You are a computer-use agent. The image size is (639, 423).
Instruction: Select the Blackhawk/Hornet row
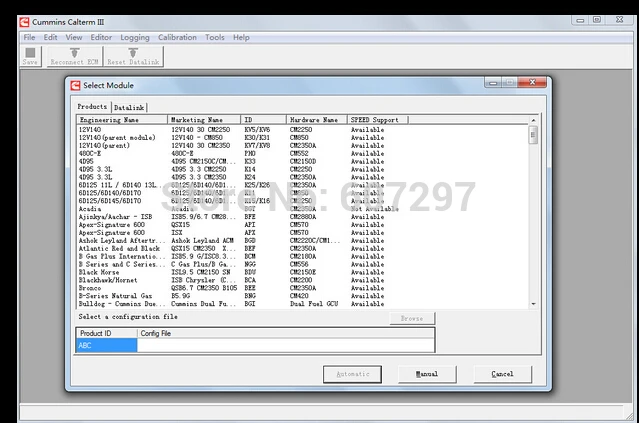click(304, 280)
